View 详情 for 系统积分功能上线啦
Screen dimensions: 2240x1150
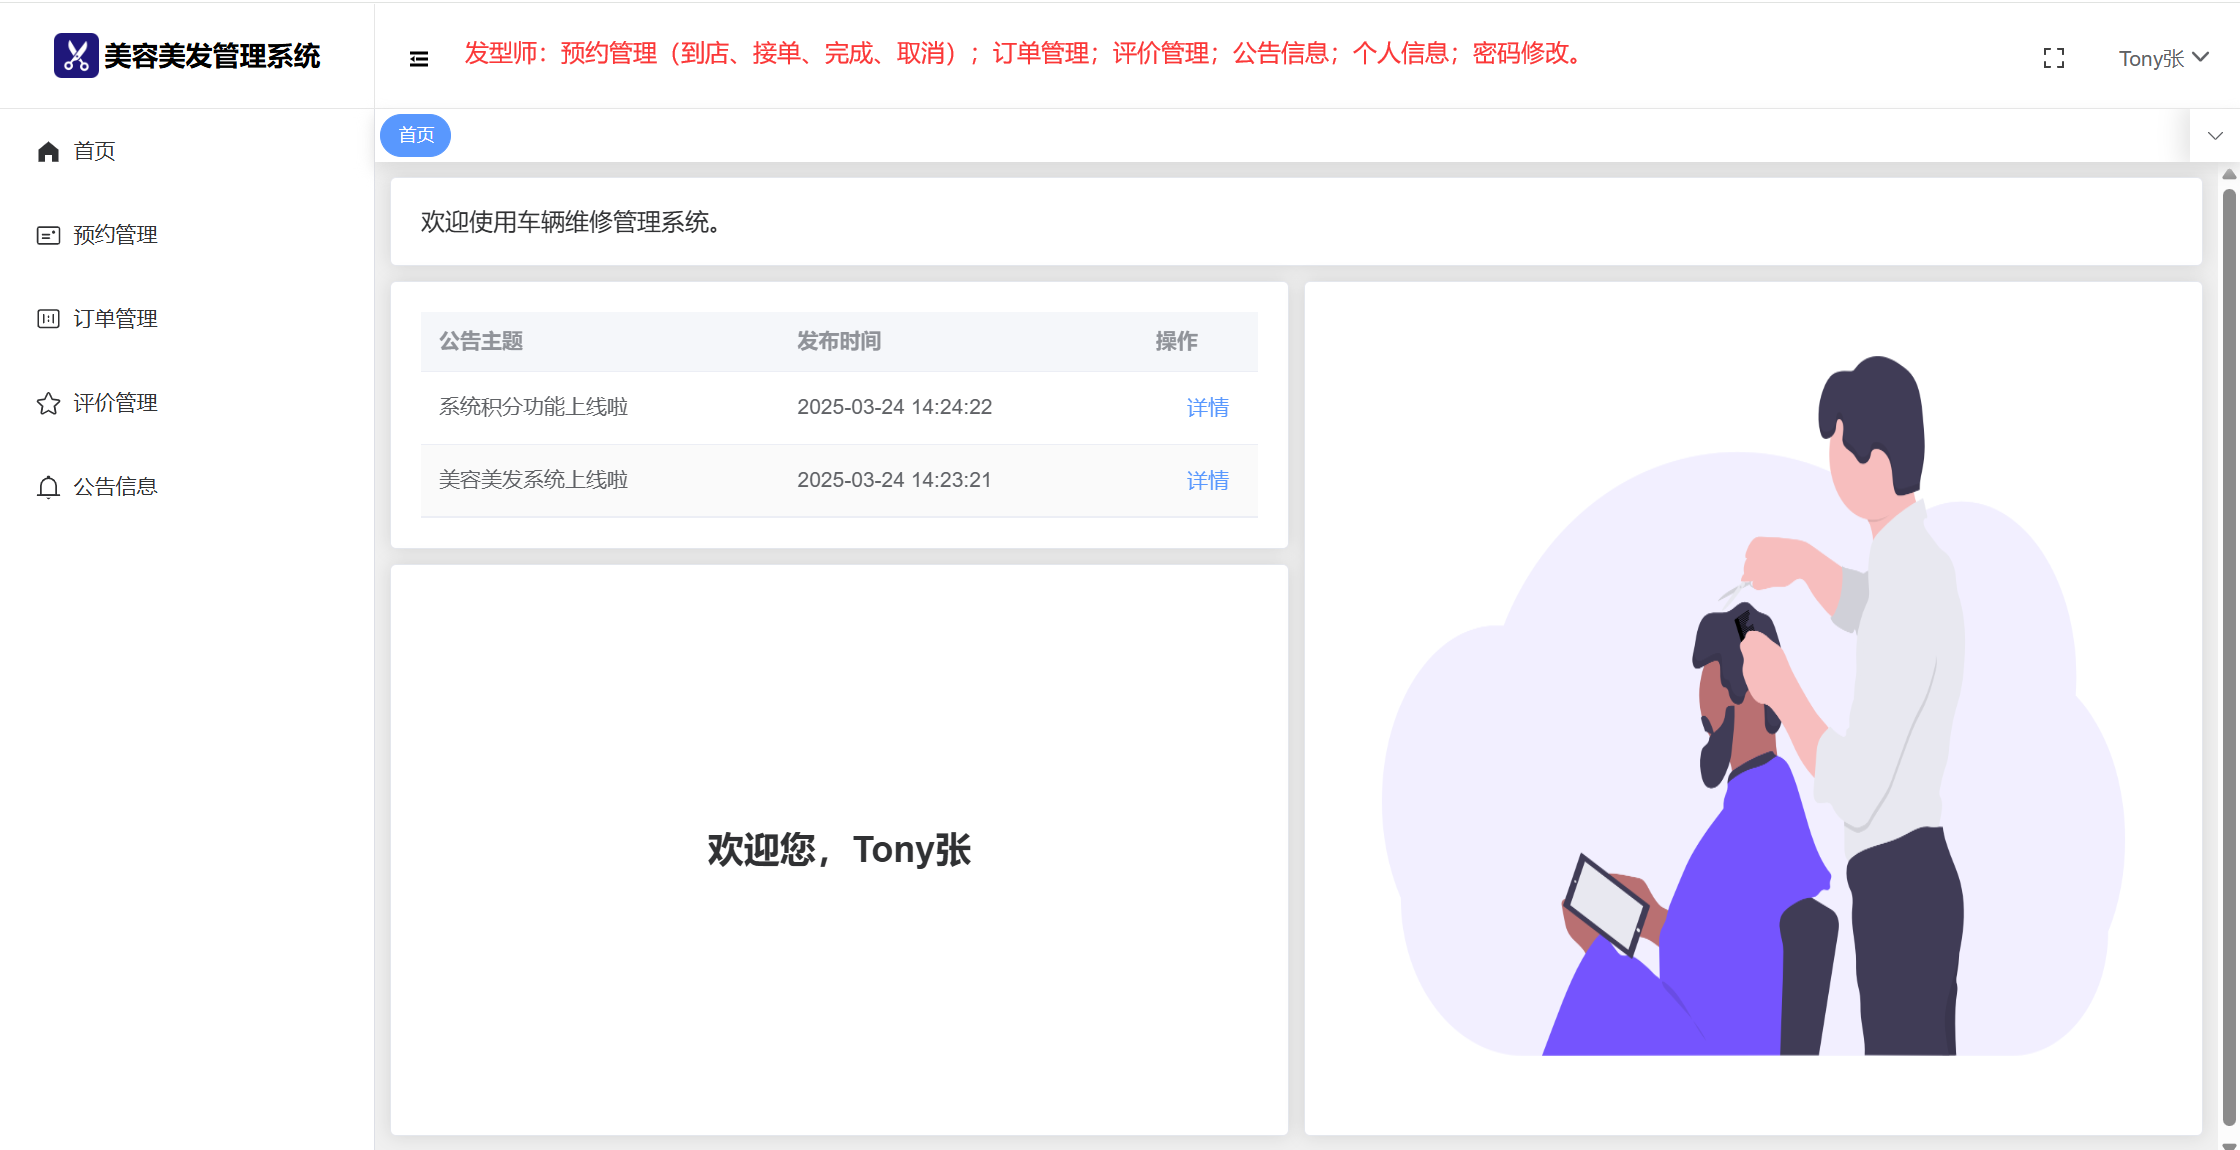pyautogui.click(x=1207, y=408)
